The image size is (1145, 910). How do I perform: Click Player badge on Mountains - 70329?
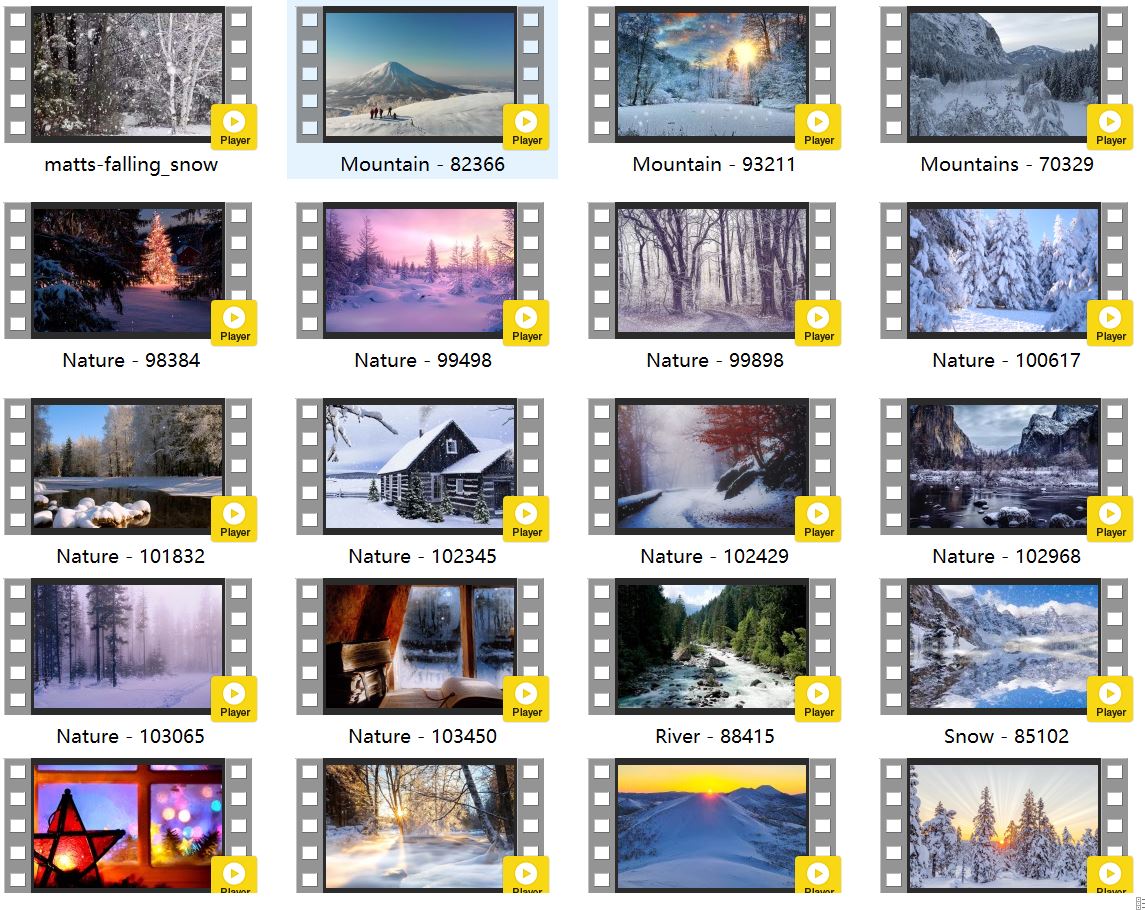click(1110, 127)
